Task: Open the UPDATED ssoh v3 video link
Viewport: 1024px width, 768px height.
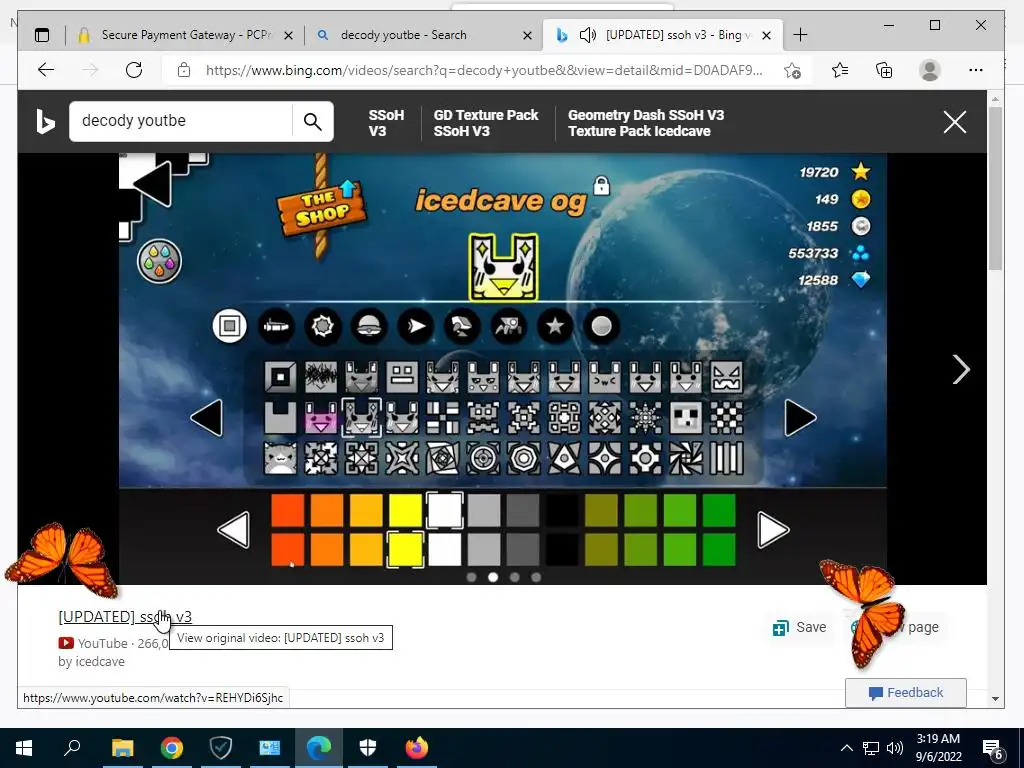Action: coord(125,616)
